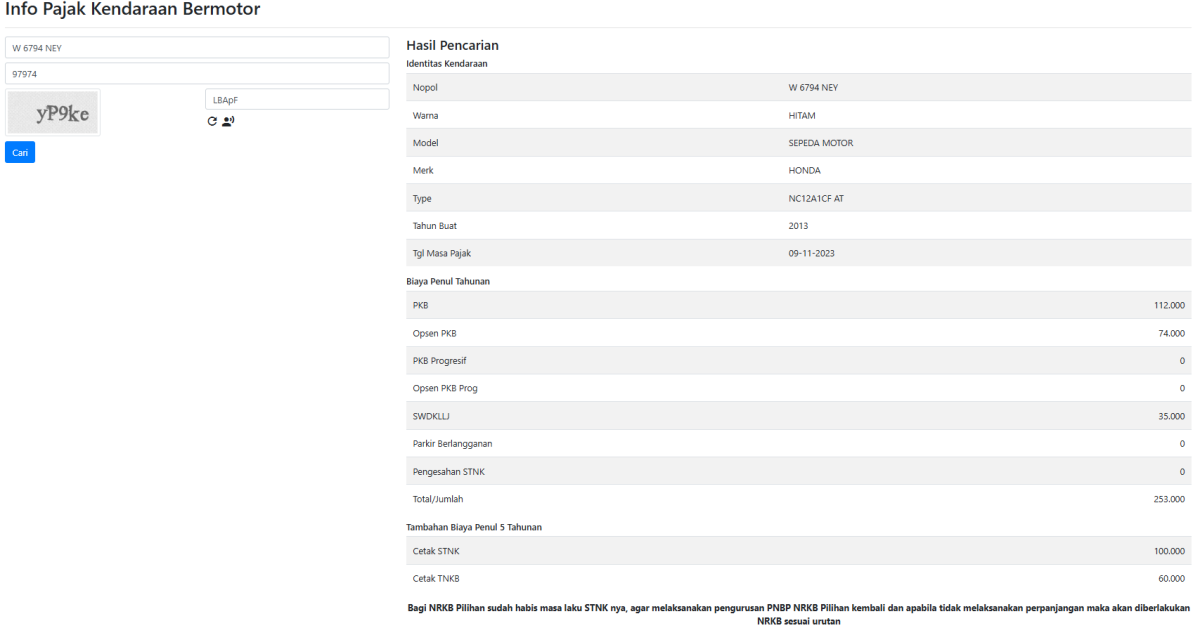1200x628 pixels.
Task: Select the SWDKLLJ label
Action: pos(432,416)
